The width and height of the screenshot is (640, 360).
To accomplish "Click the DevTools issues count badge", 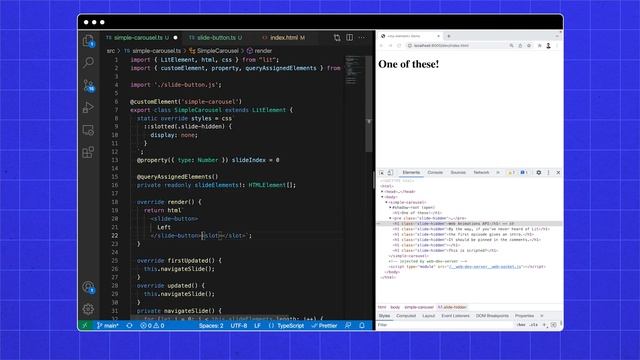I will coord(524,173).
